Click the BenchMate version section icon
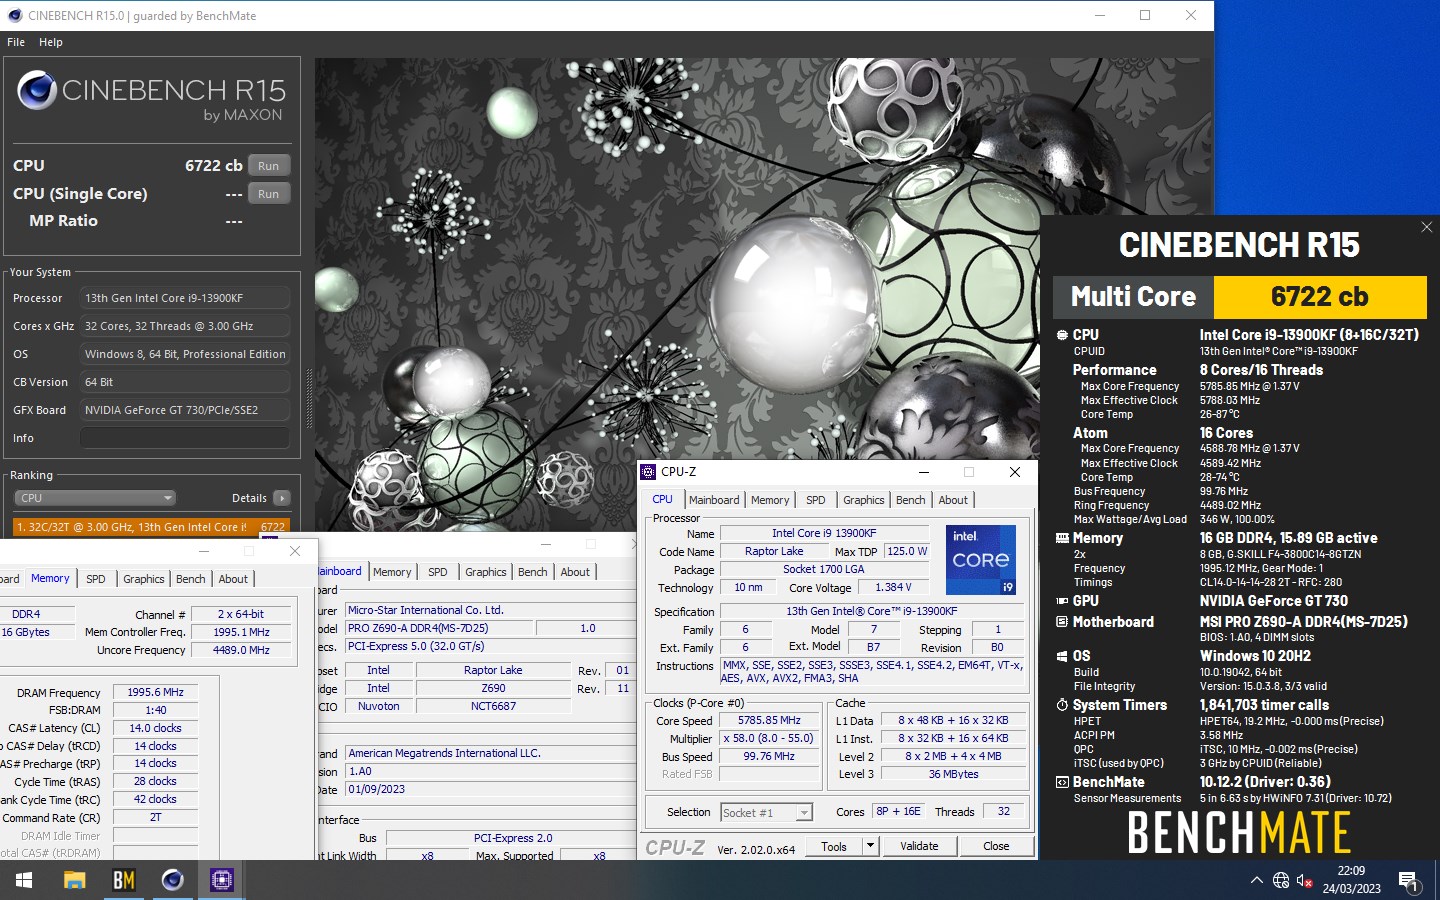 click(x=1062, y=782)
